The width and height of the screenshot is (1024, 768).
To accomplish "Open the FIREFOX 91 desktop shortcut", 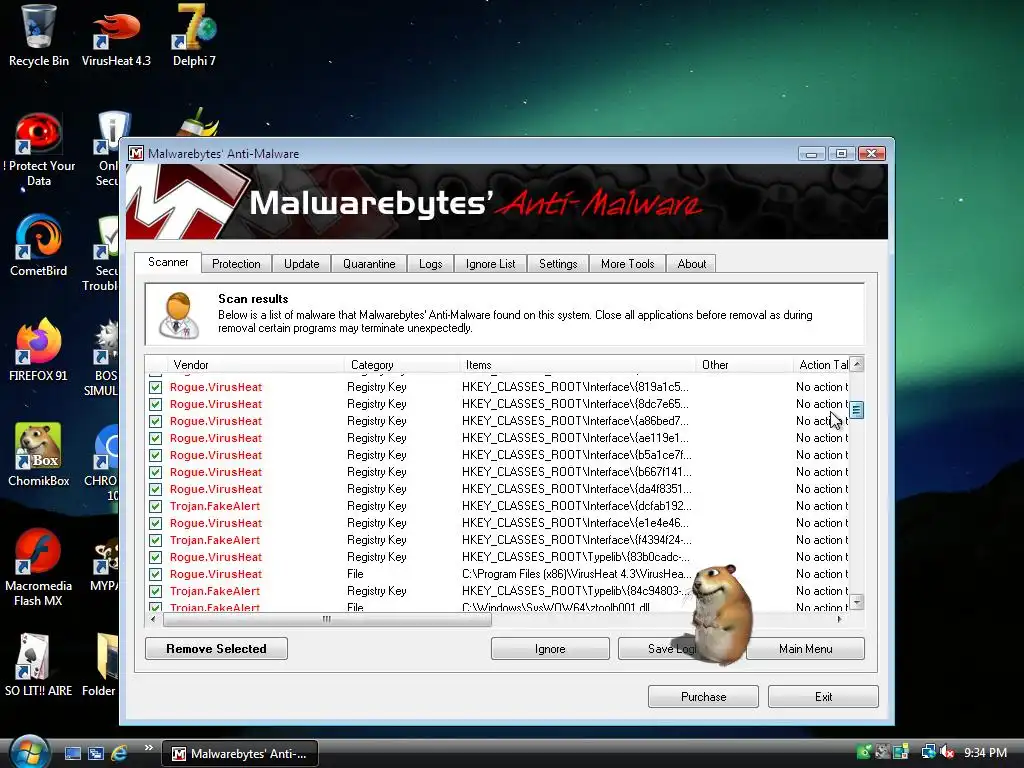I will click(x=39, y=351).
